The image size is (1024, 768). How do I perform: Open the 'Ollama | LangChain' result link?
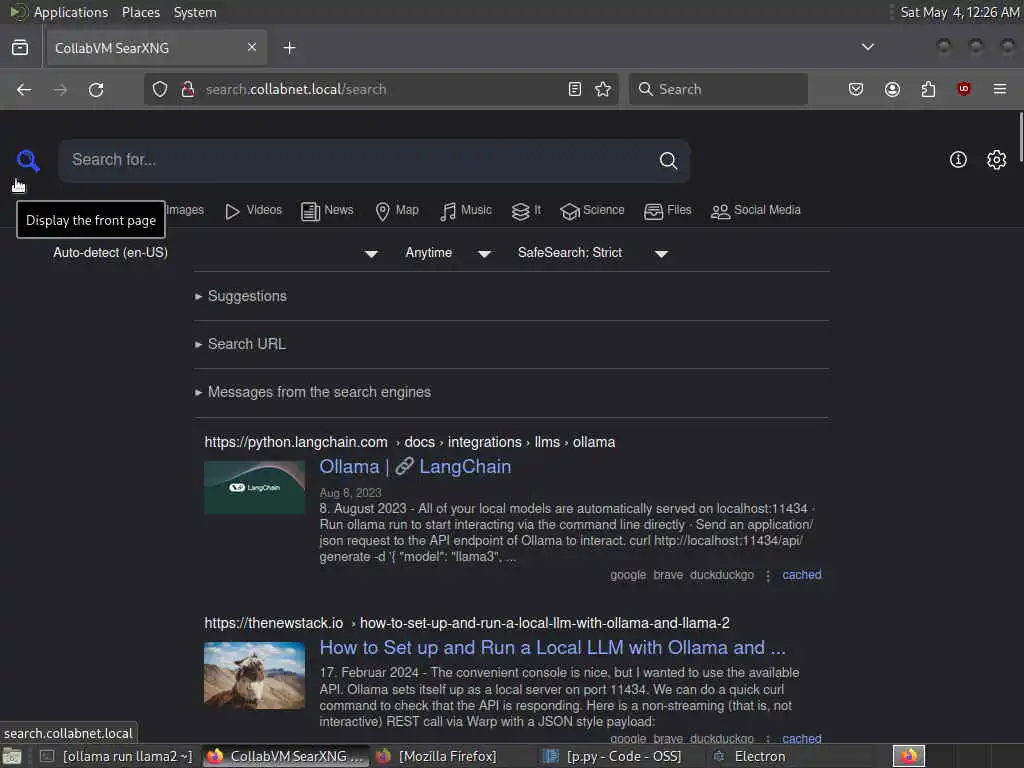coord(415,467)
